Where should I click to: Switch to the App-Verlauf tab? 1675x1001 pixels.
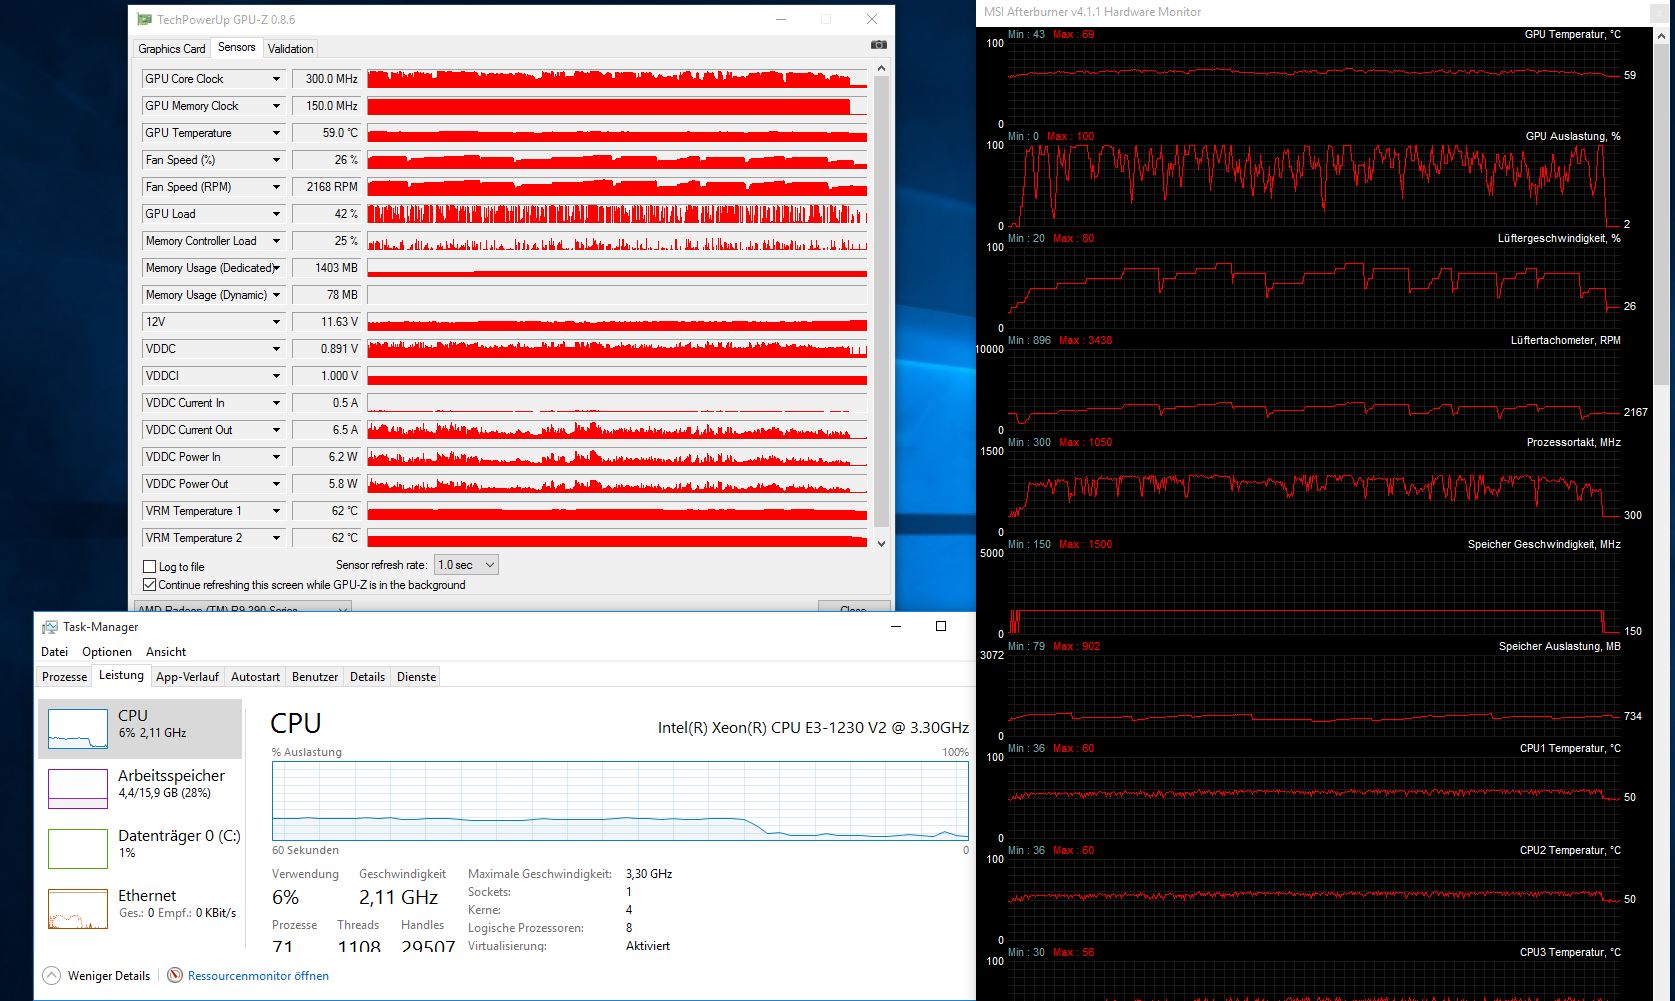point(187,677)
